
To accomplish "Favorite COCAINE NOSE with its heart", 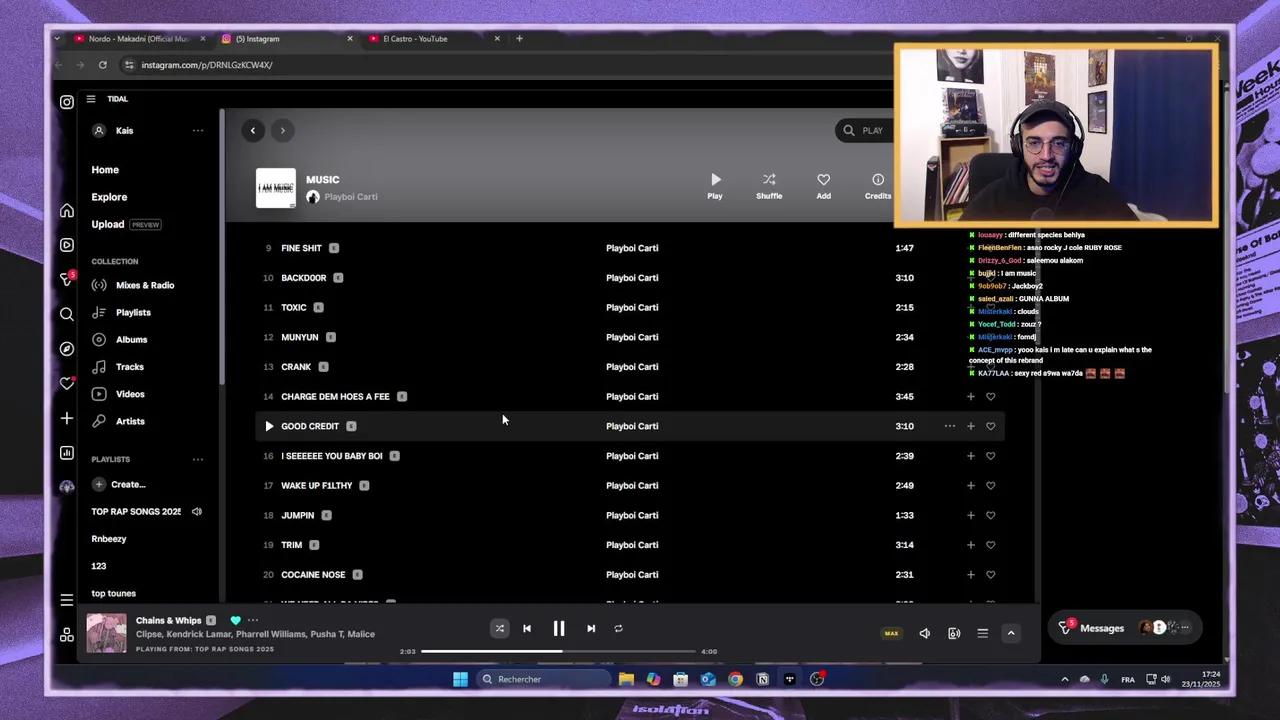I will (990, 575).
